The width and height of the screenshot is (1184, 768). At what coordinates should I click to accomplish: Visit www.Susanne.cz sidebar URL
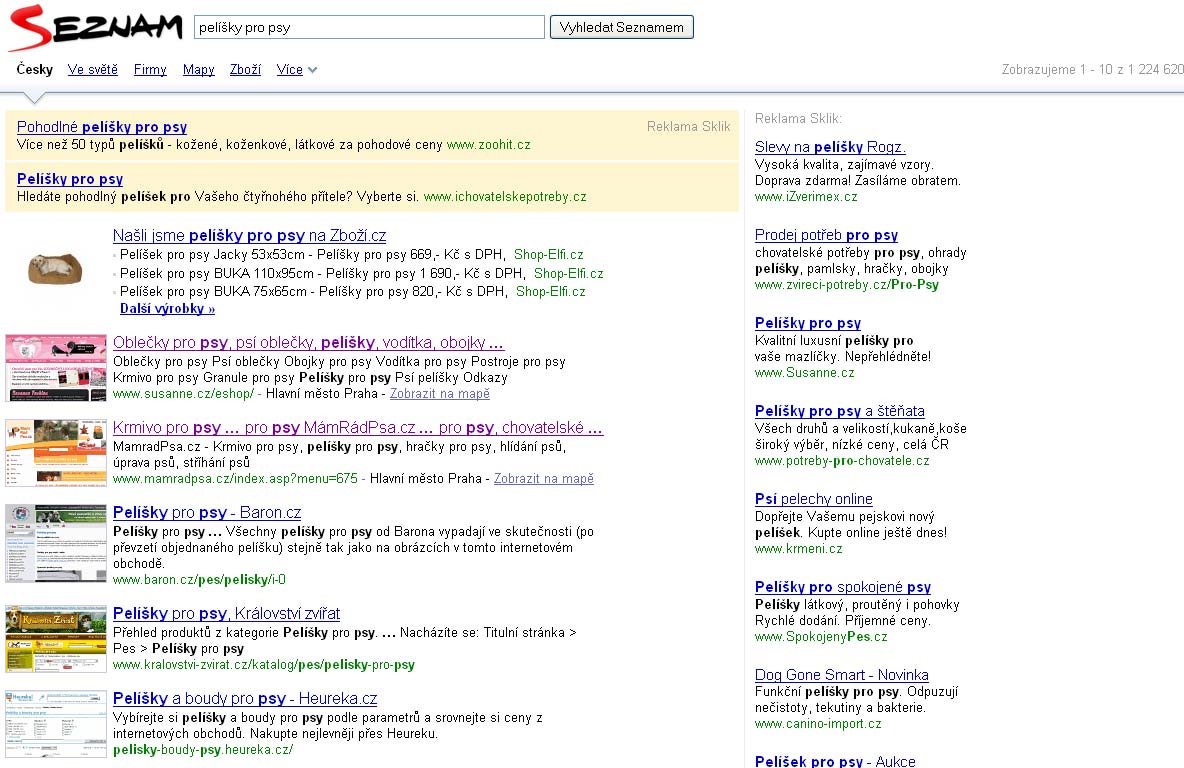[x=804, y=372]
